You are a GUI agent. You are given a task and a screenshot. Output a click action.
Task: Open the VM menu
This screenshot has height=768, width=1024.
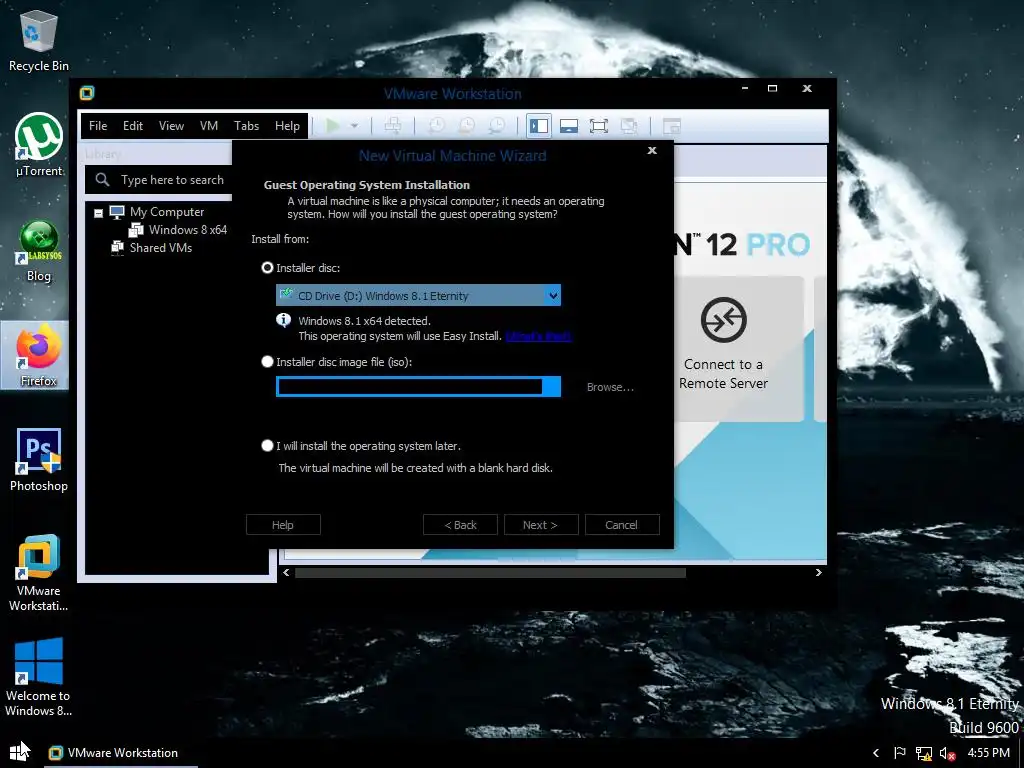click(x=209, y=125)
